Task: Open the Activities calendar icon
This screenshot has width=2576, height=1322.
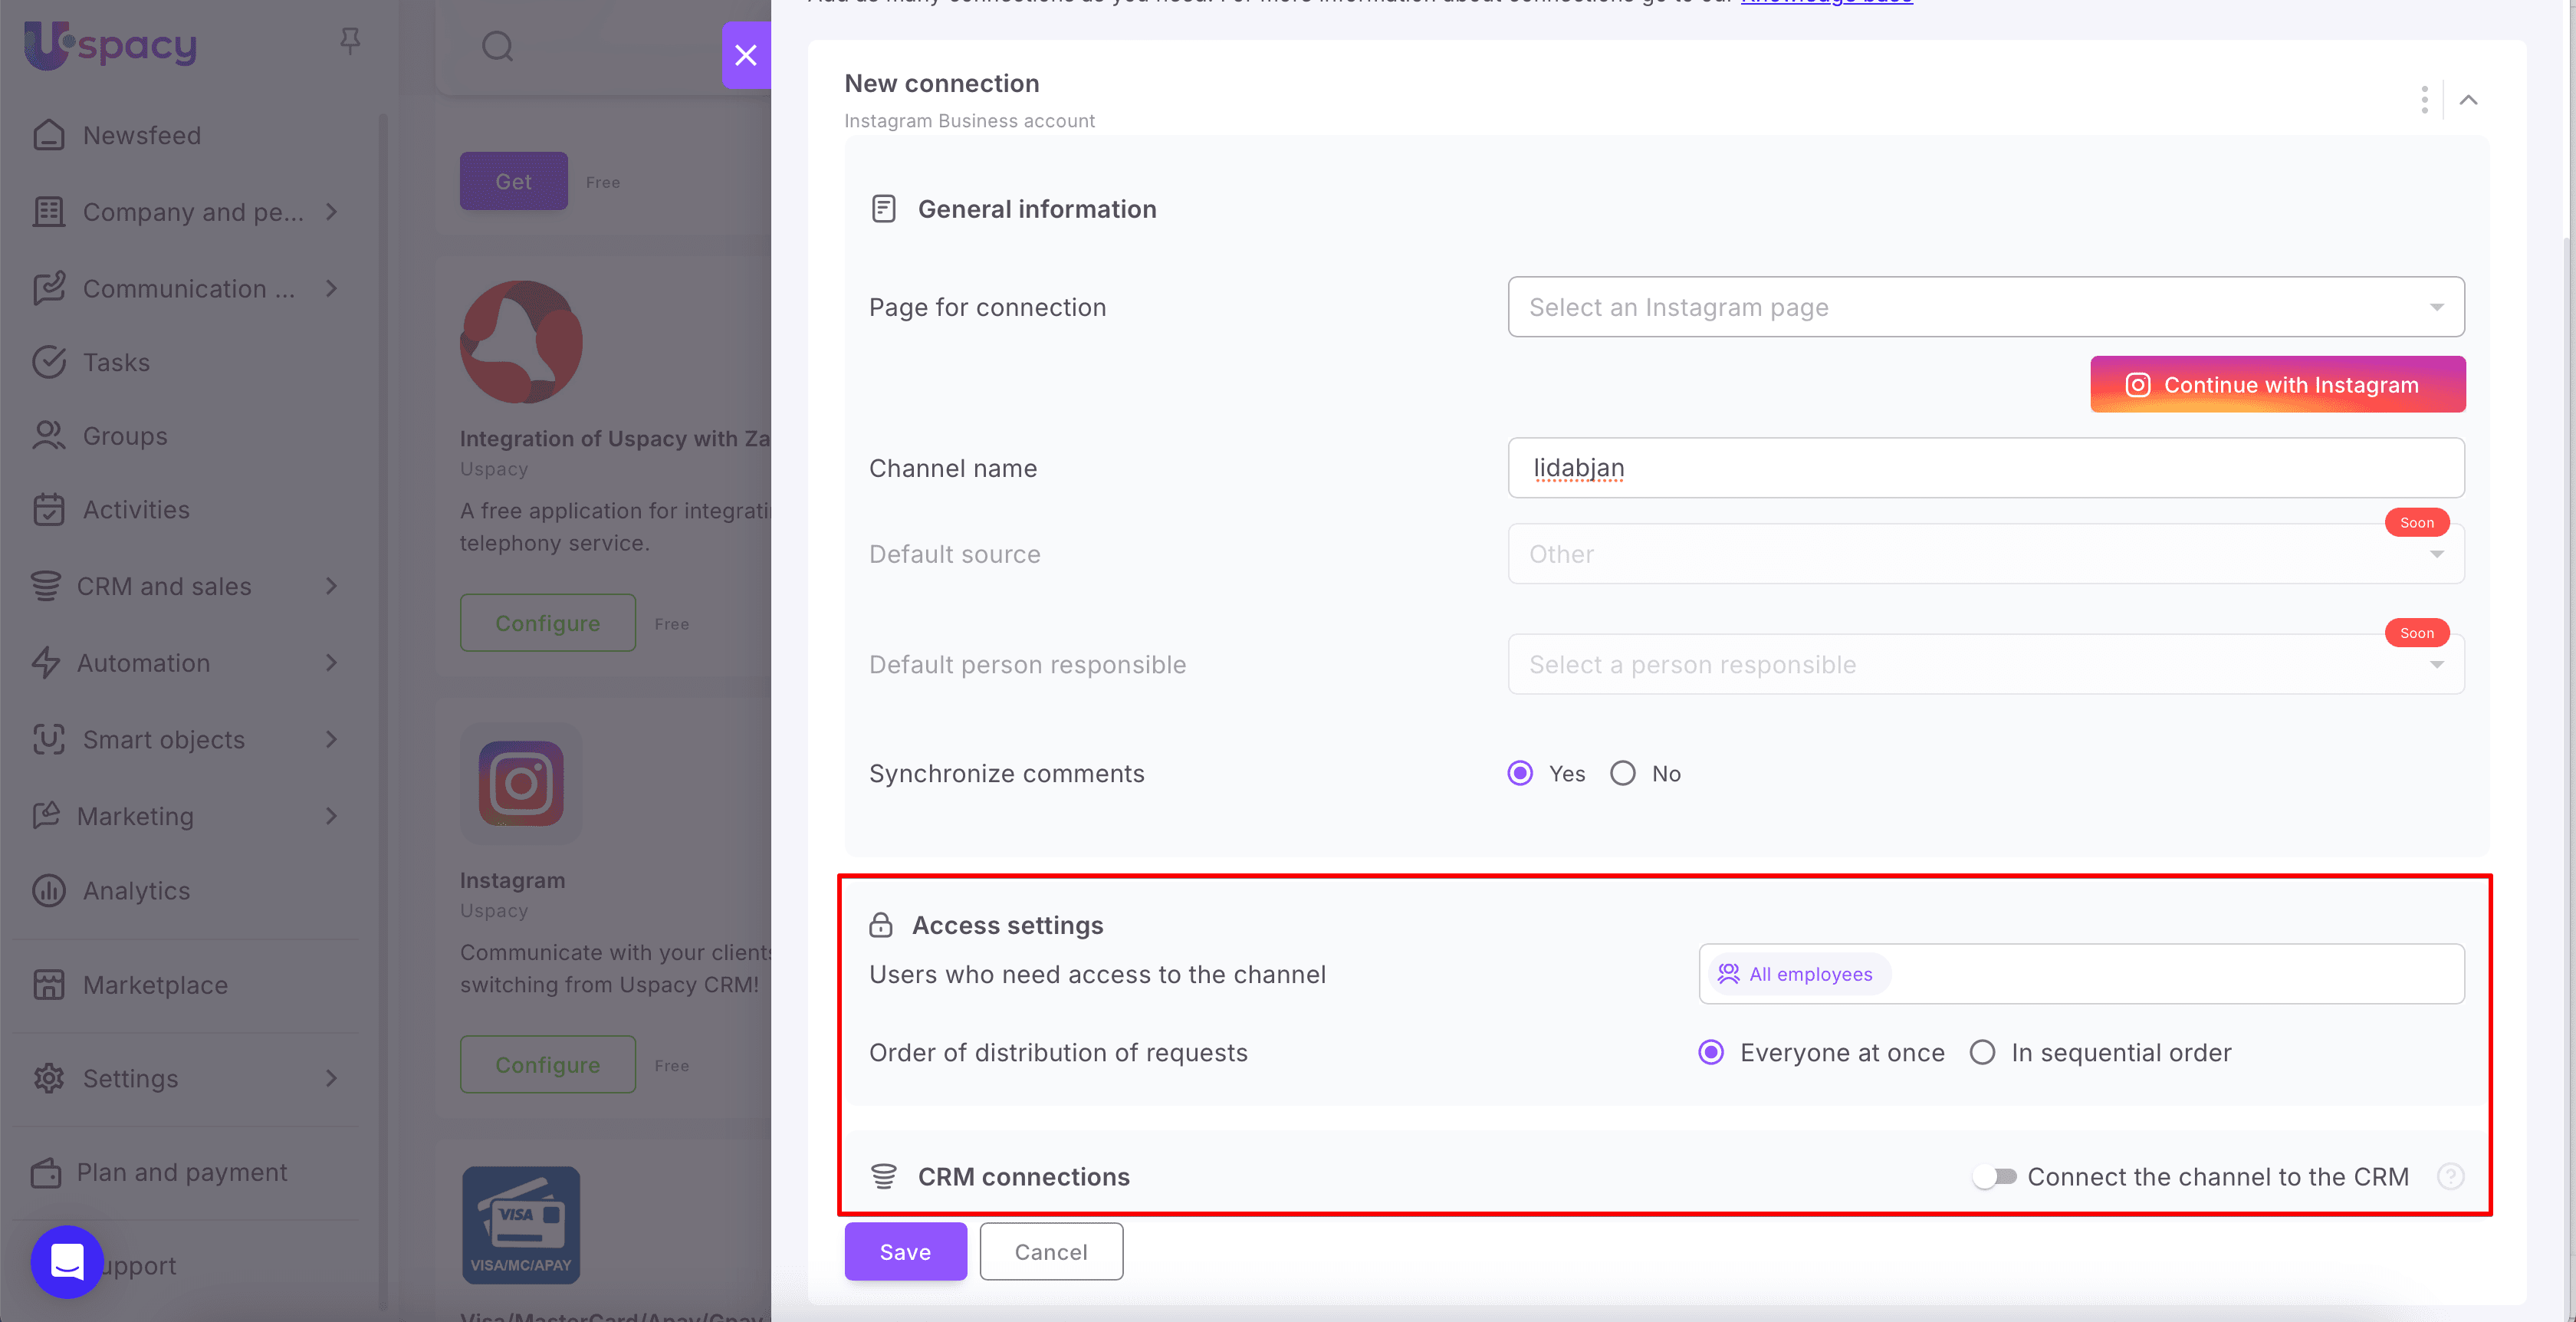Action: point(48,509)
